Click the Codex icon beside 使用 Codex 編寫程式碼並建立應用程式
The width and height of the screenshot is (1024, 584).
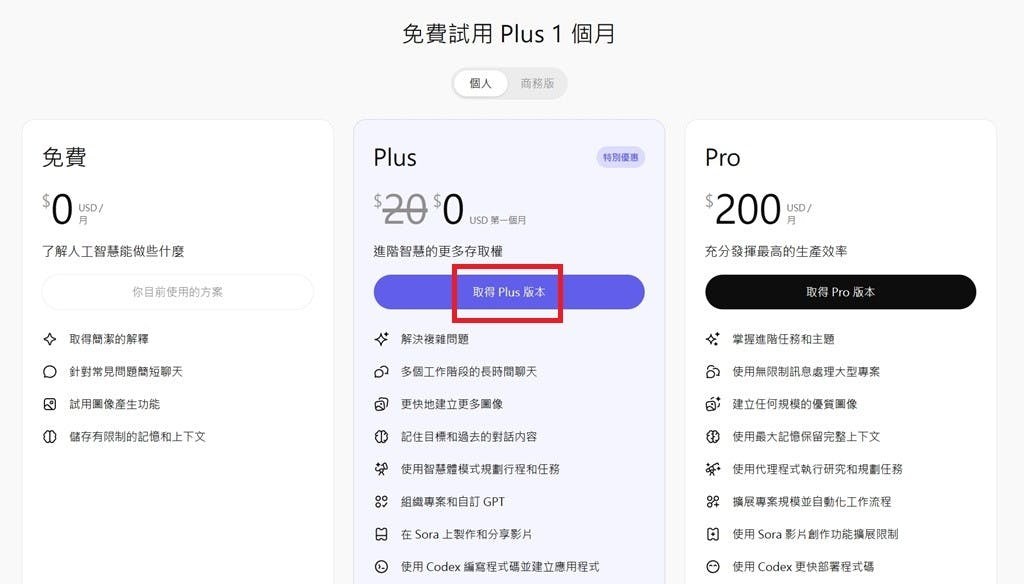coord(381,567)
